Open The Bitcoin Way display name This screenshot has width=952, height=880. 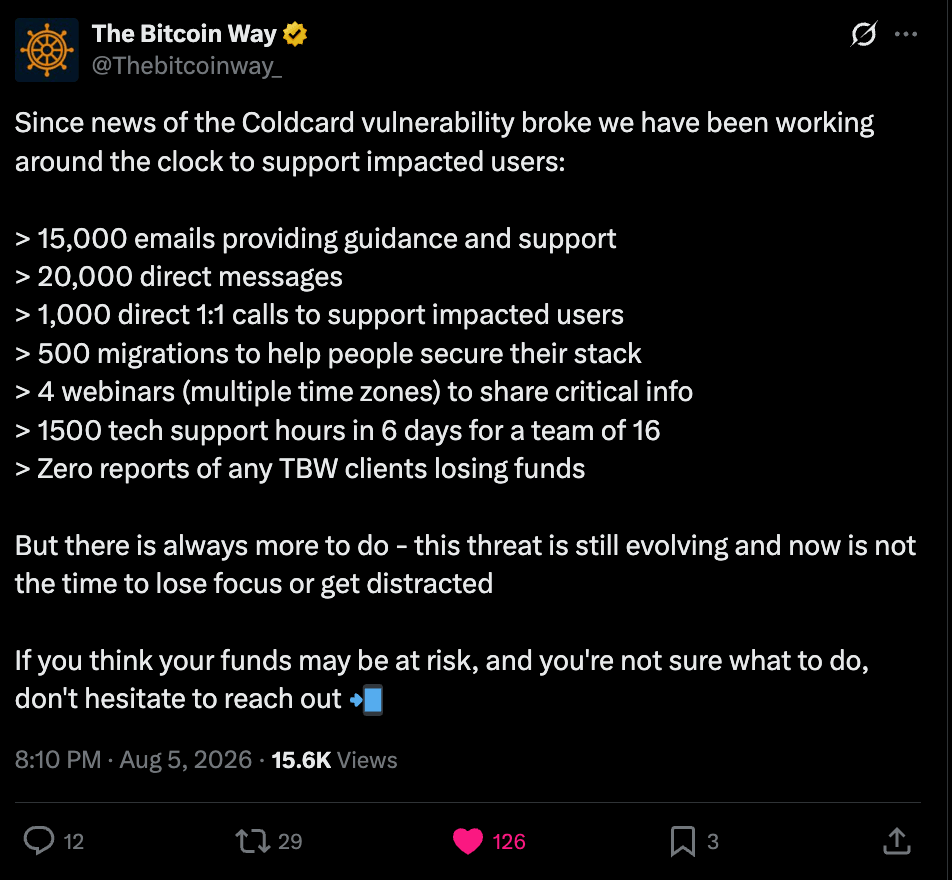(184, 34)
